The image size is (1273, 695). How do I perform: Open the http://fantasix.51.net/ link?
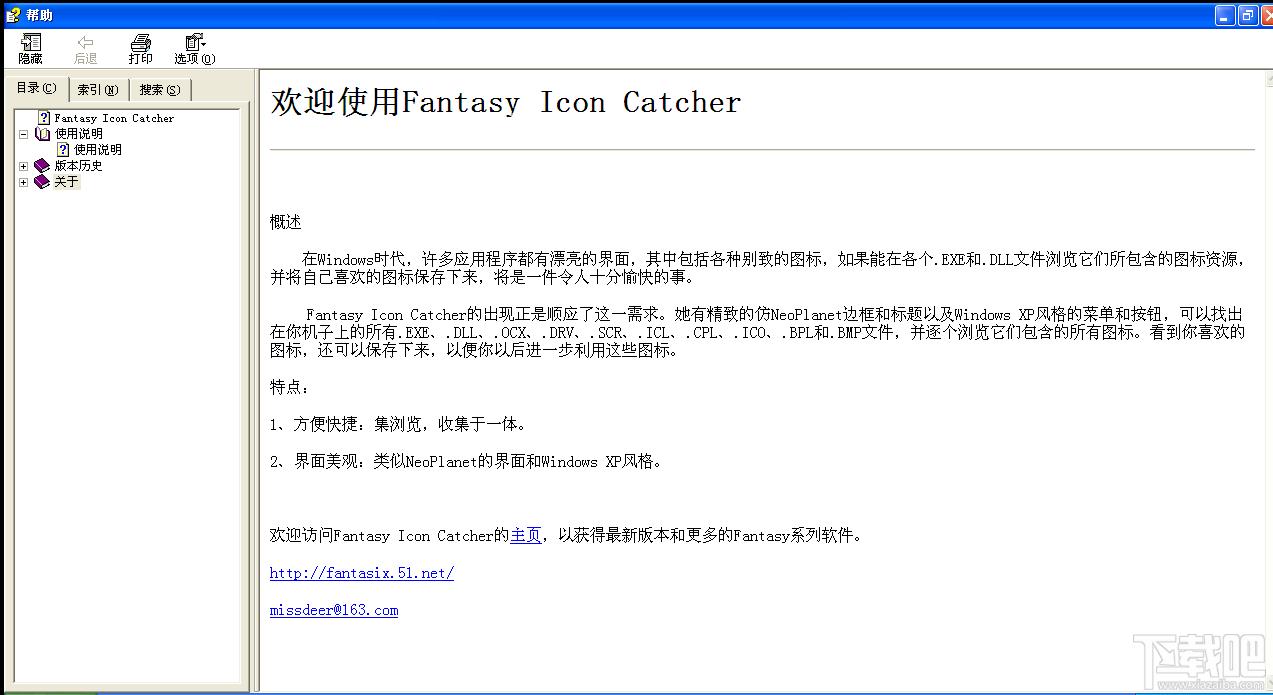pos(361,573)
